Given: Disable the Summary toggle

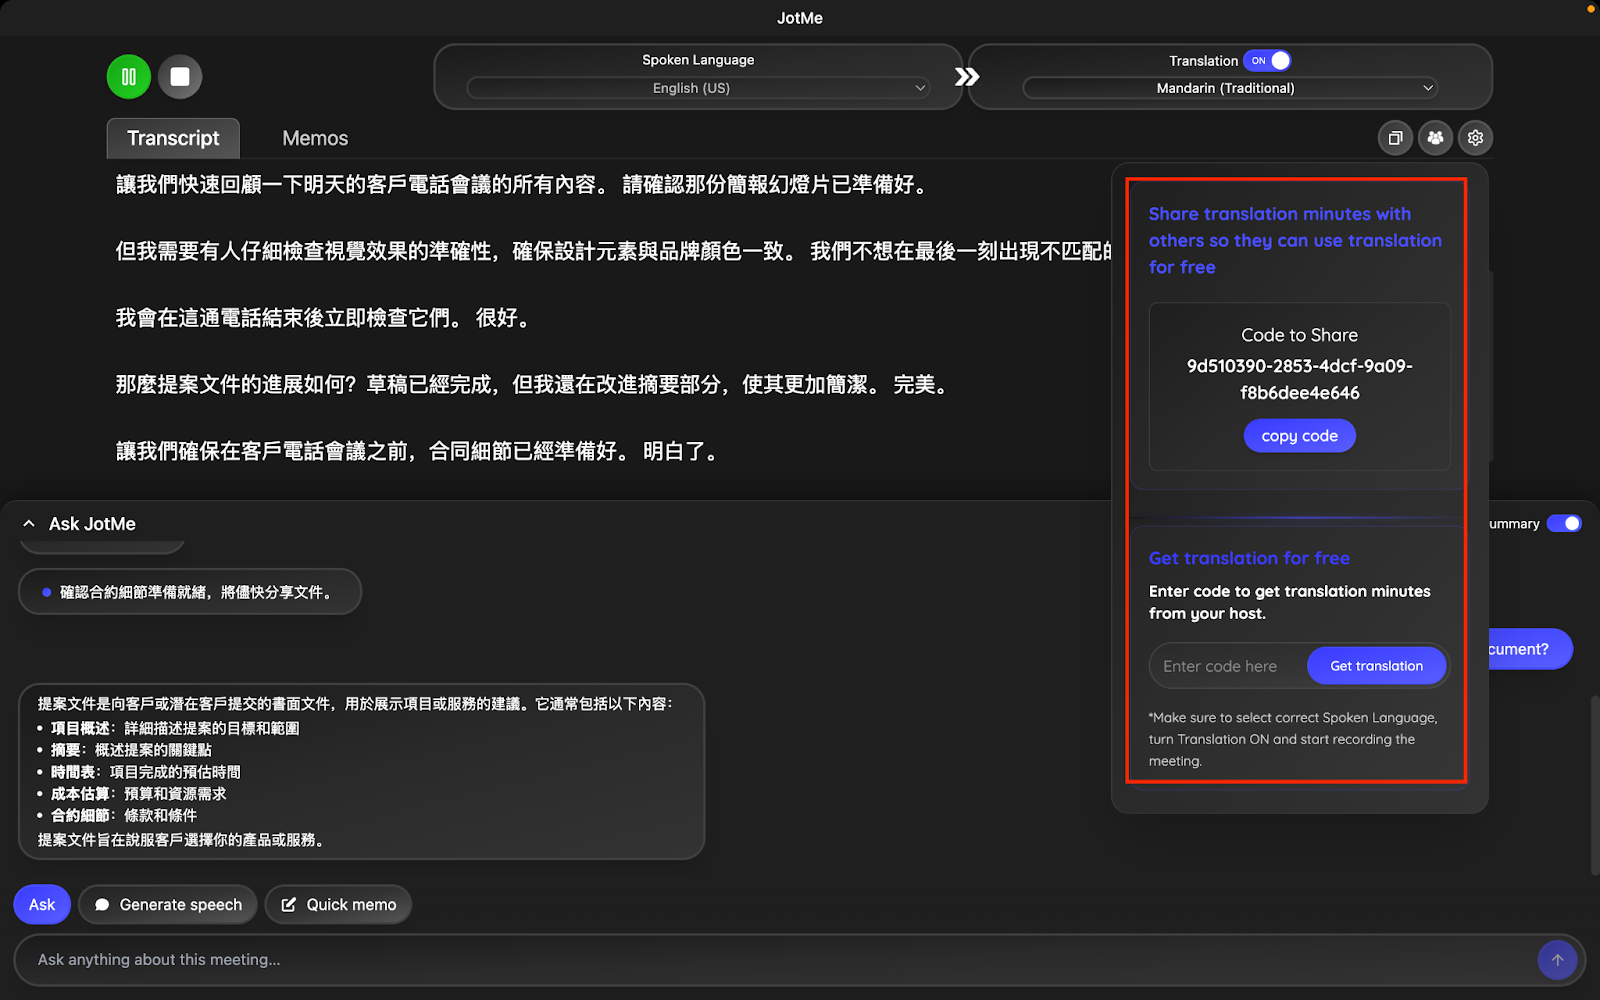Looking at the screenshot, I should click(1563, 523).
